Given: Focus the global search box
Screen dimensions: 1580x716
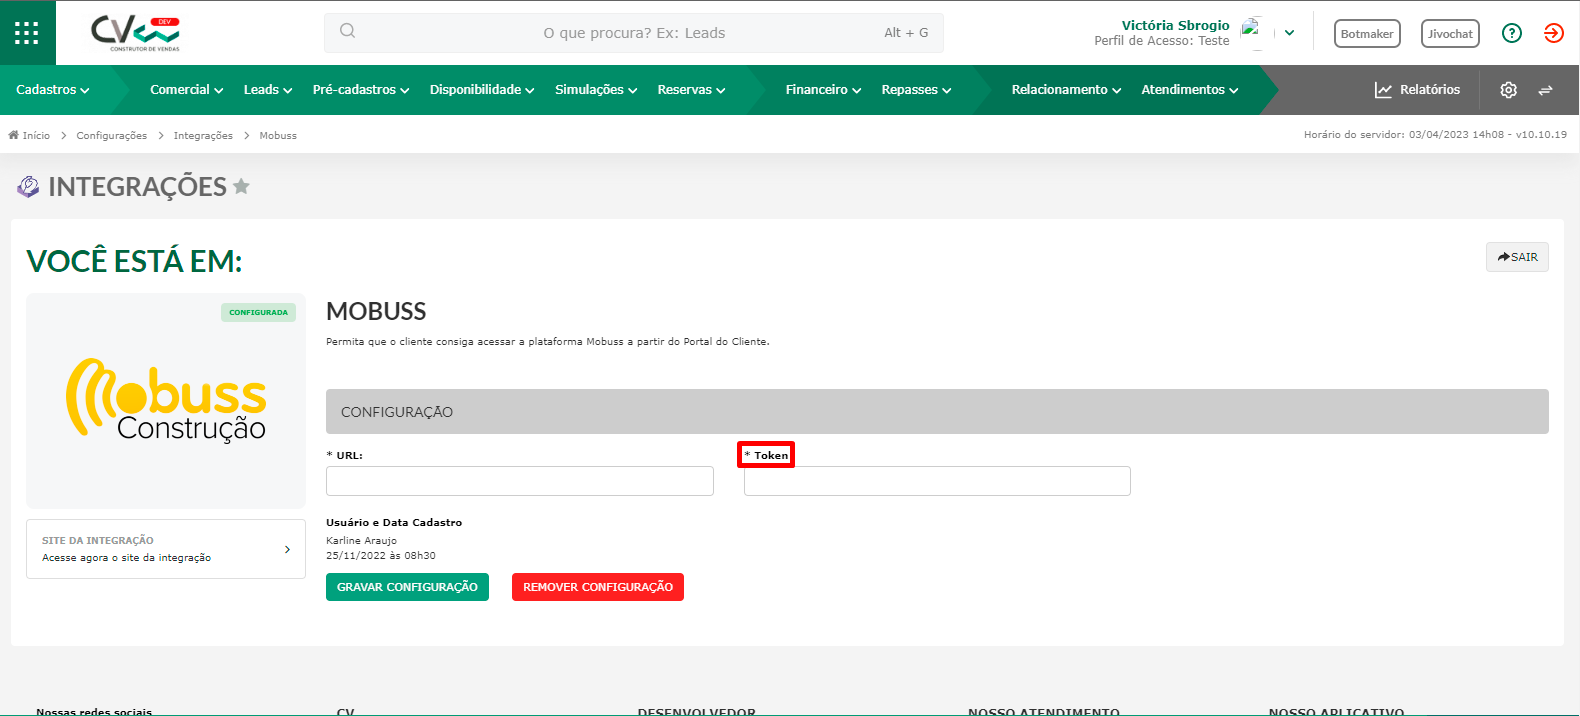Looking at the screenshot, I should [x=634, y=33].
